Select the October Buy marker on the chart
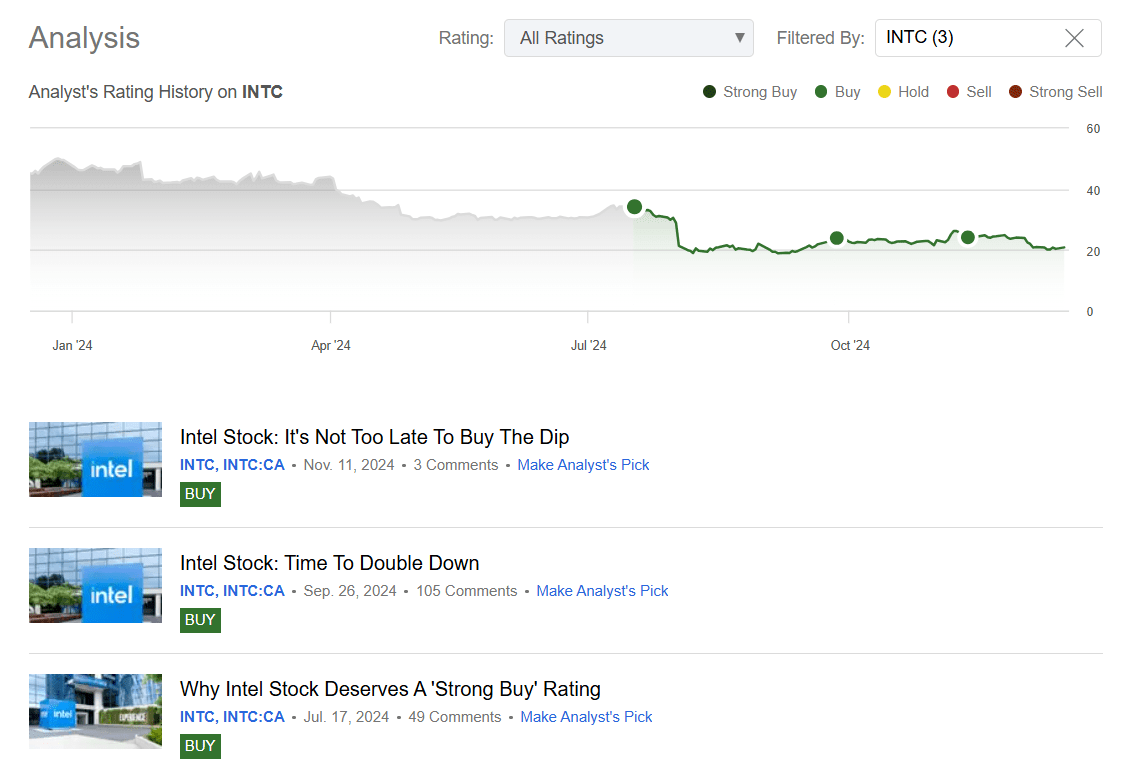This screenshot has height=769, width=1125. point(967,238)
